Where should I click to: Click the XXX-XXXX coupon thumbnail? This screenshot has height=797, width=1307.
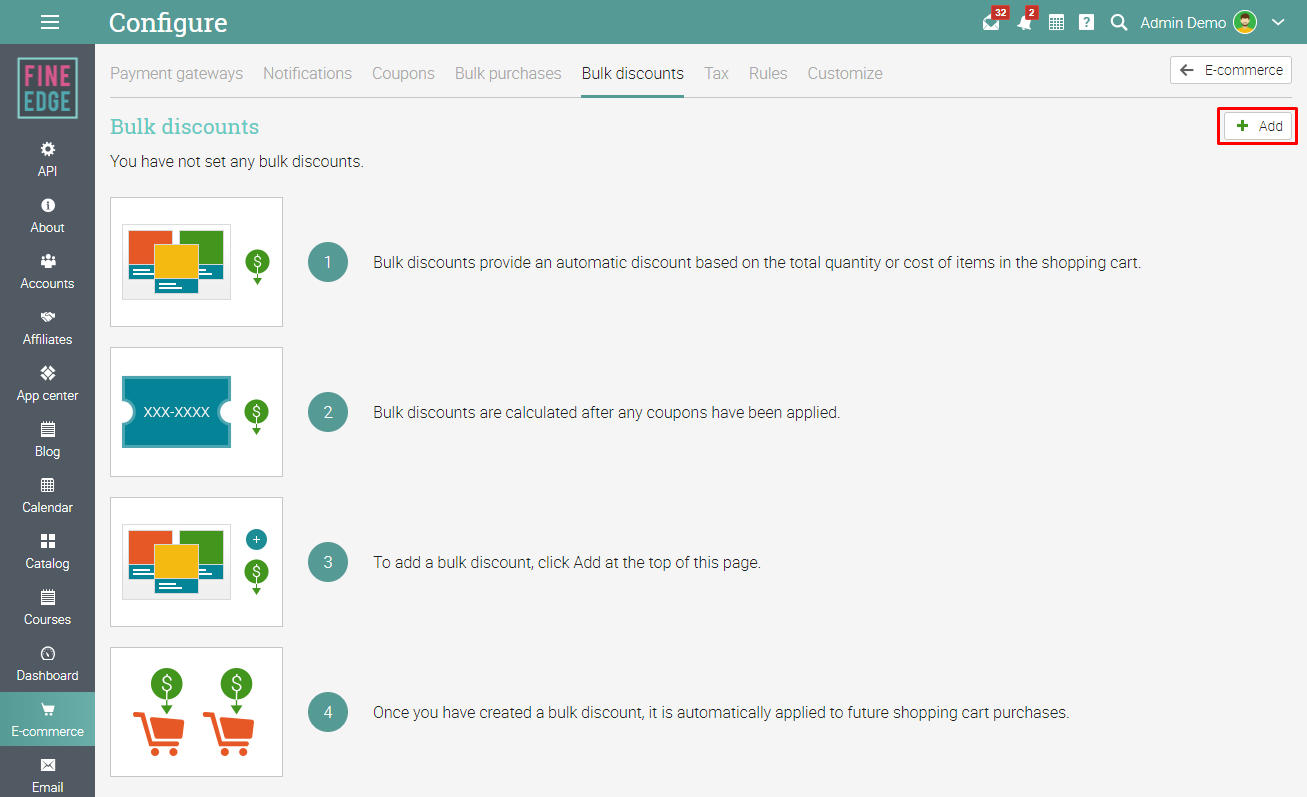tap(196, 412)
